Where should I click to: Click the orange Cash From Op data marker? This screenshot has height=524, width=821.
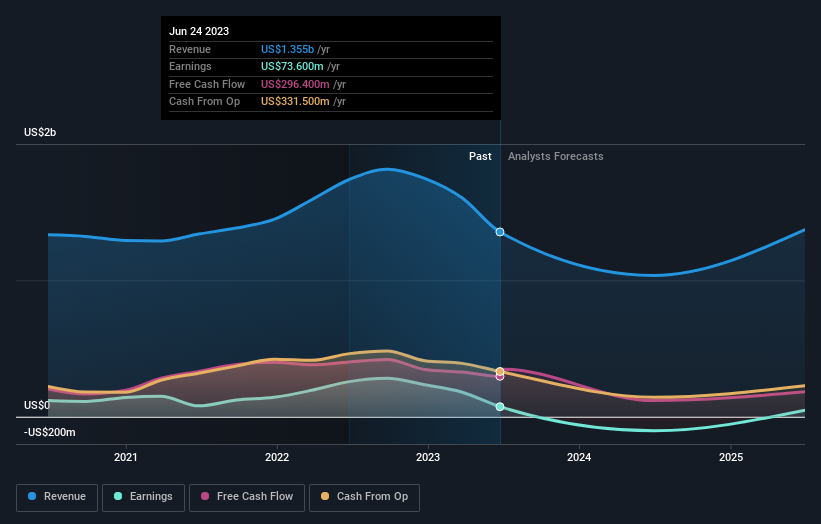pyautogui.click(x=500, y=371)
